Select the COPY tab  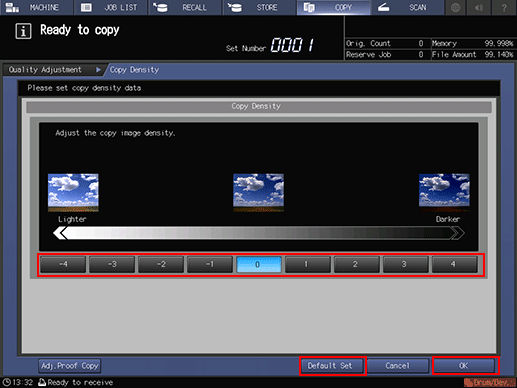pos(334,7)
